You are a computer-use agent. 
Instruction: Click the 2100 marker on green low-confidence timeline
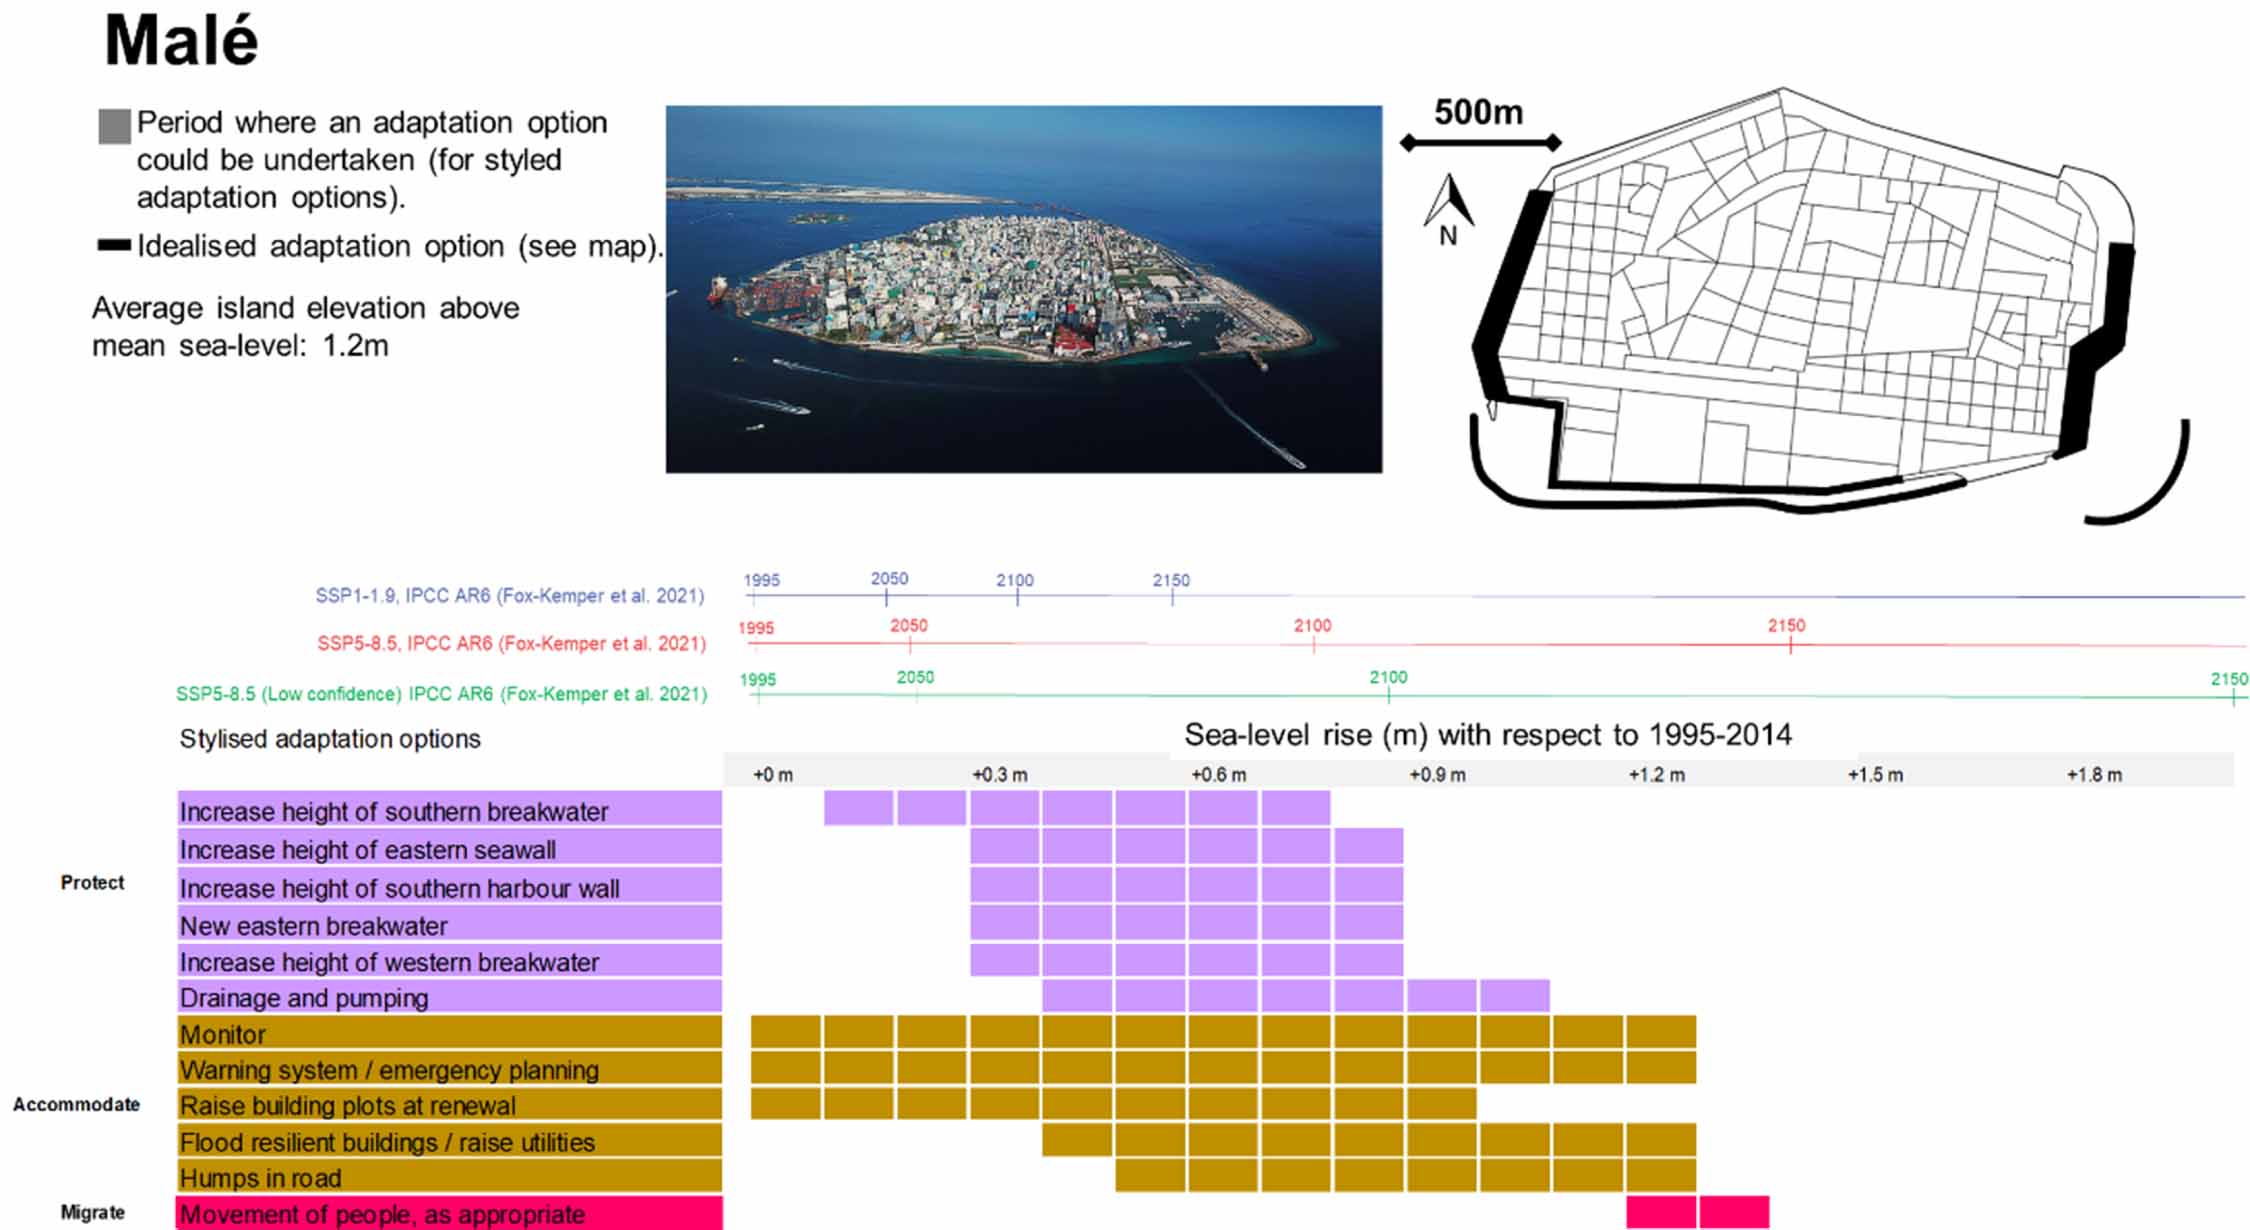[1388, 678]
